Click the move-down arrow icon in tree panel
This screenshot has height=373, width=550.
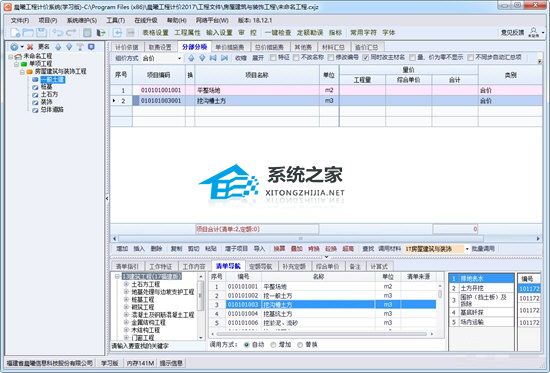(69, 47)
